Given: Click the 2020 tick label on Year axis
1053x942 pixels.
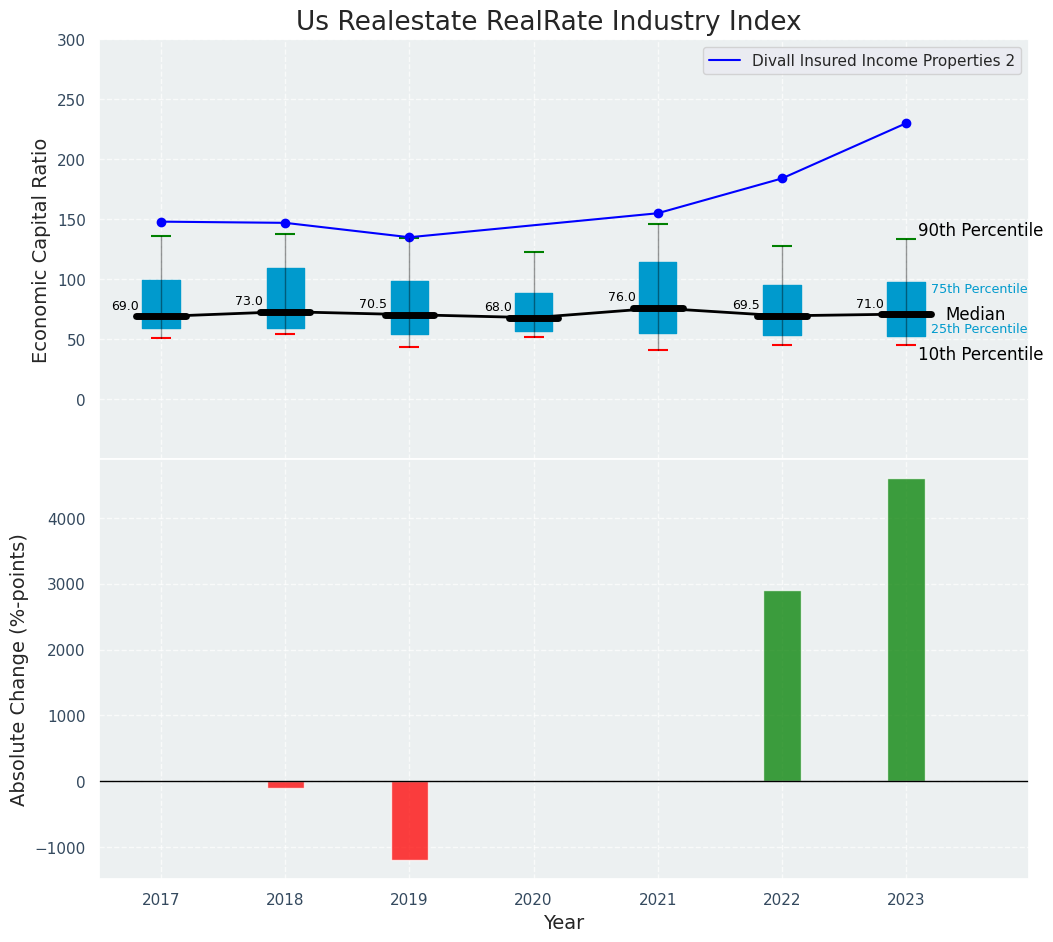Looking at the screenshot, I should coord(533,900).
